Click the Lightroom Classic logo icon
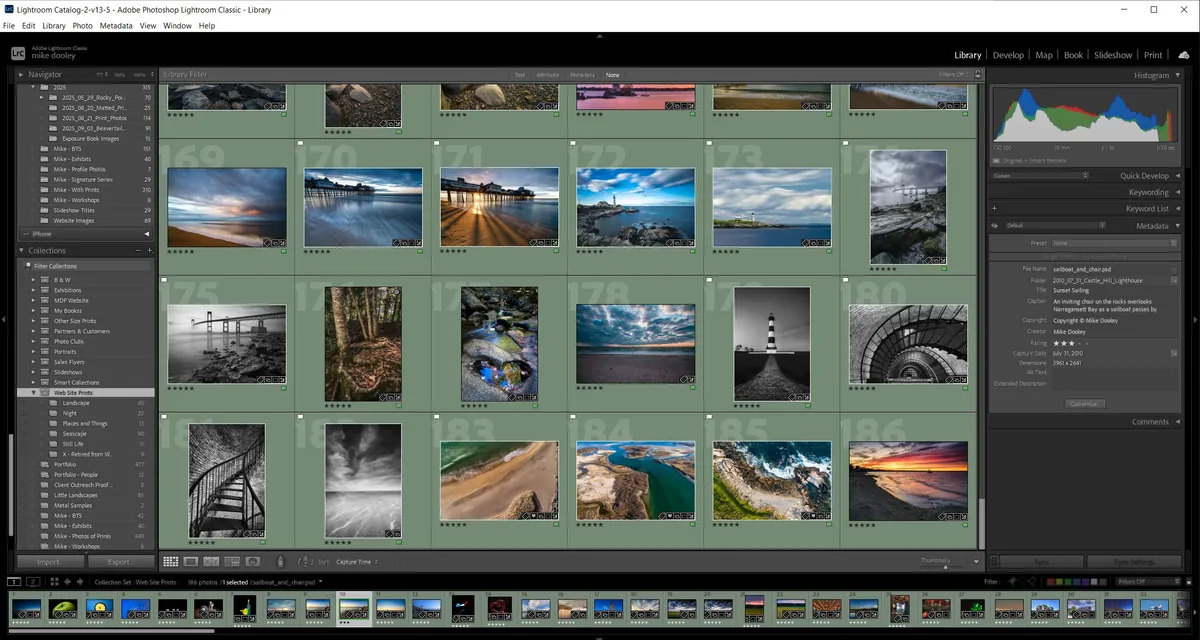The width and height of the screenshot is (1200, 640). coord(16,51)
